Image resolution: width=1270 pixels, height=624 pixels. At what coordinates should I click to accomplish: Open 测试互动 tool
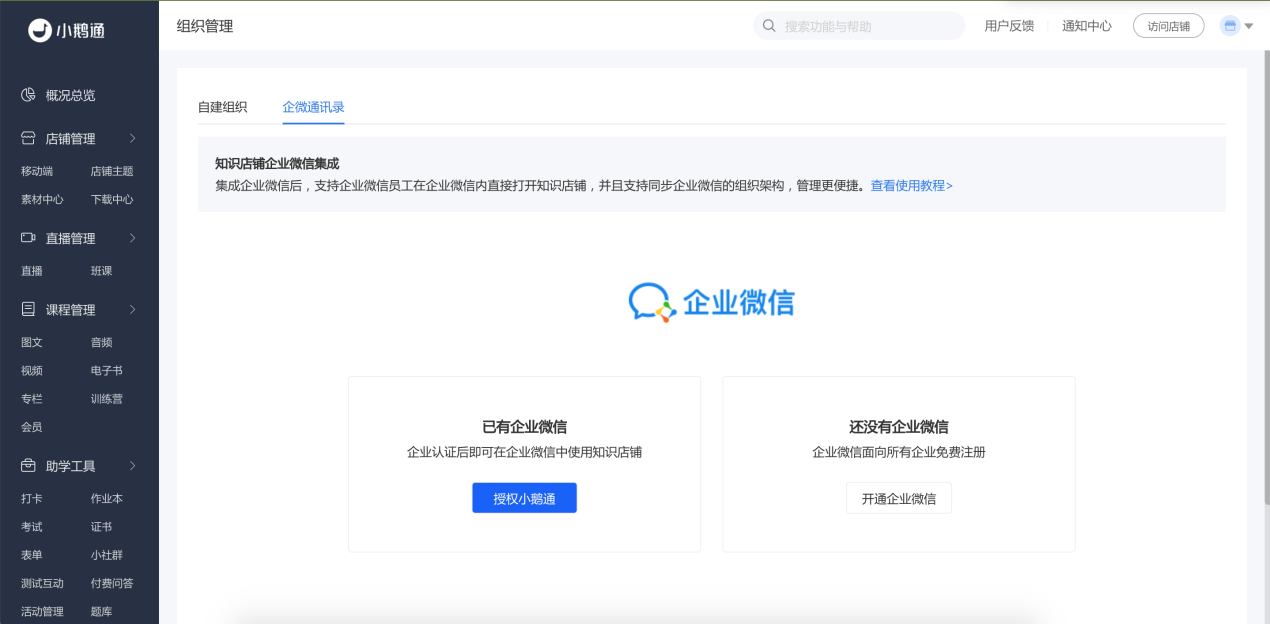point(42,583)
